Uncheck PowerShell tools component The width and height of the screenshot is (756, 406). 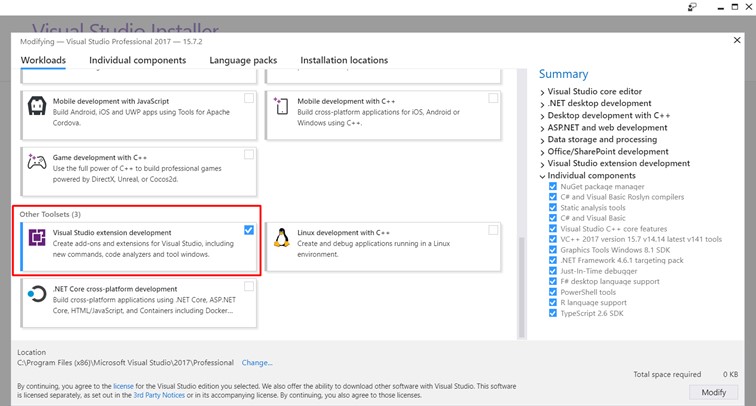[553, 292]
